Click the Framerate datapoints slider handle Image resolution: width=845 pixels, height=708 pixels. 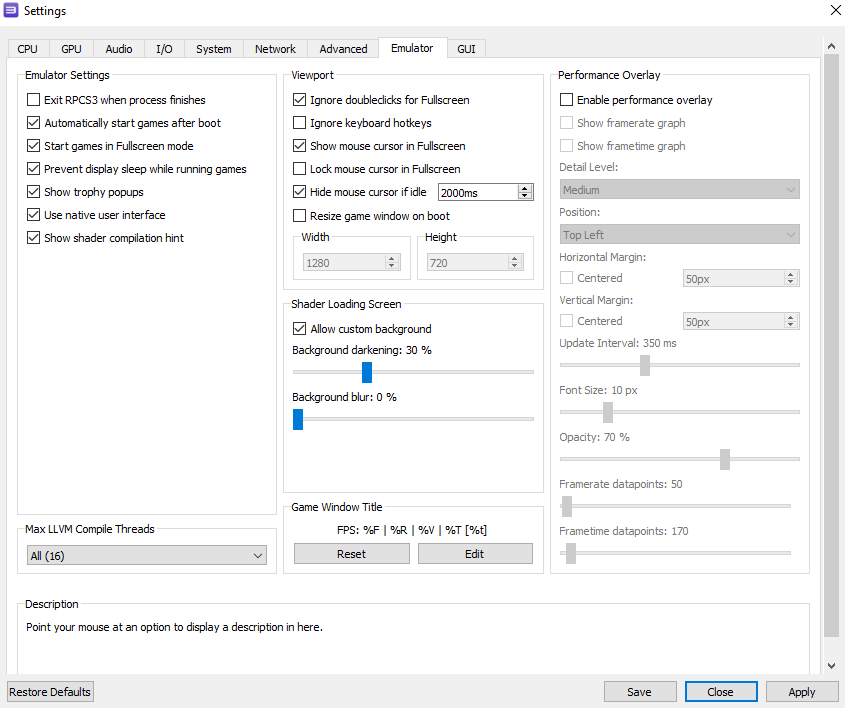click(566, 506)
